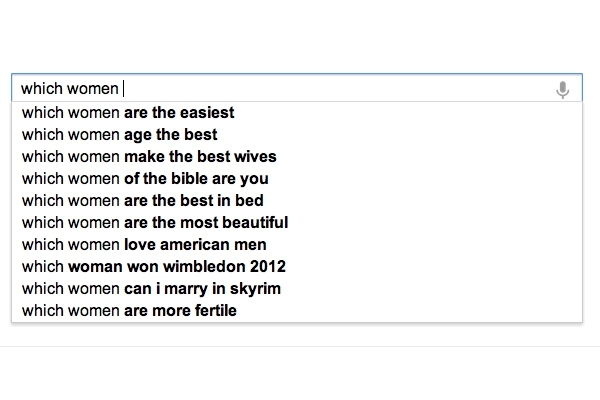Open the Wimbledon 2012 autocomplete entry
This screenshot has width=600, height=400.
(x=297, y=266)
